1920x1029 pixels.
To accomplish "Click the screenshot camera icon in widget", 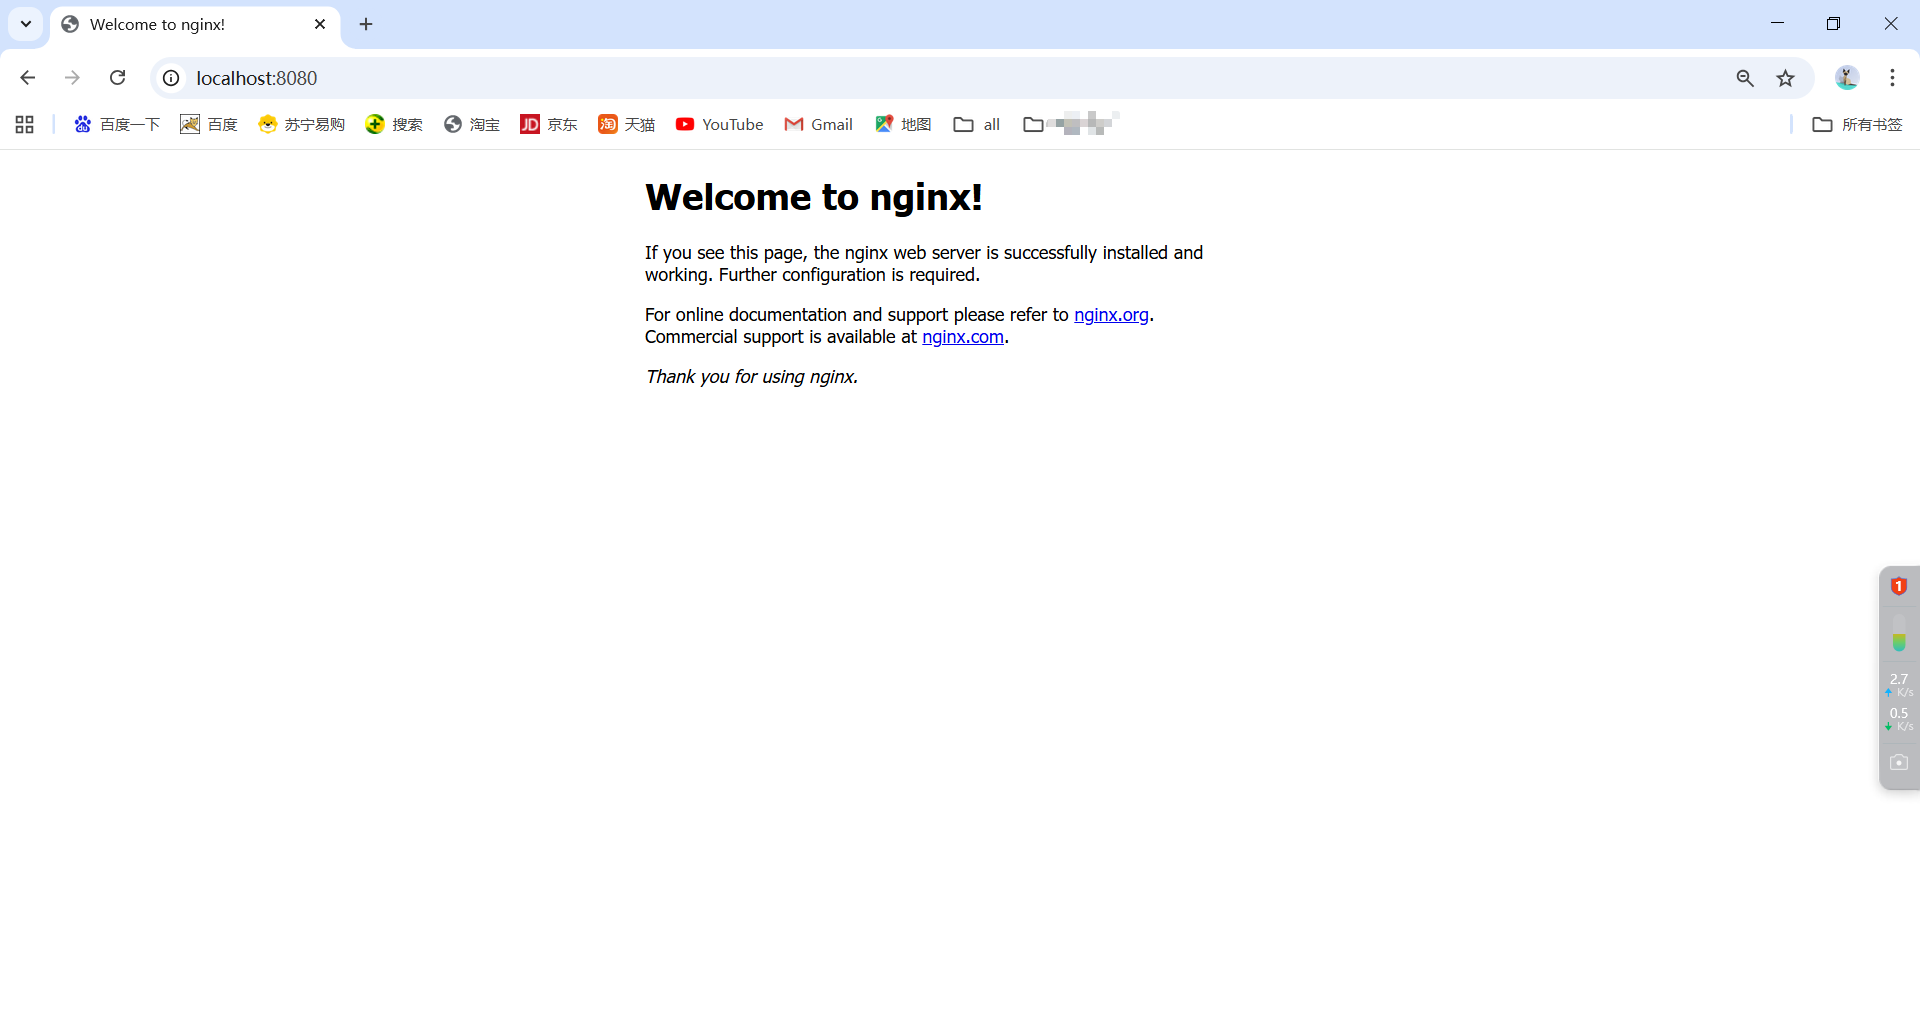I will tap(1899, 762).
